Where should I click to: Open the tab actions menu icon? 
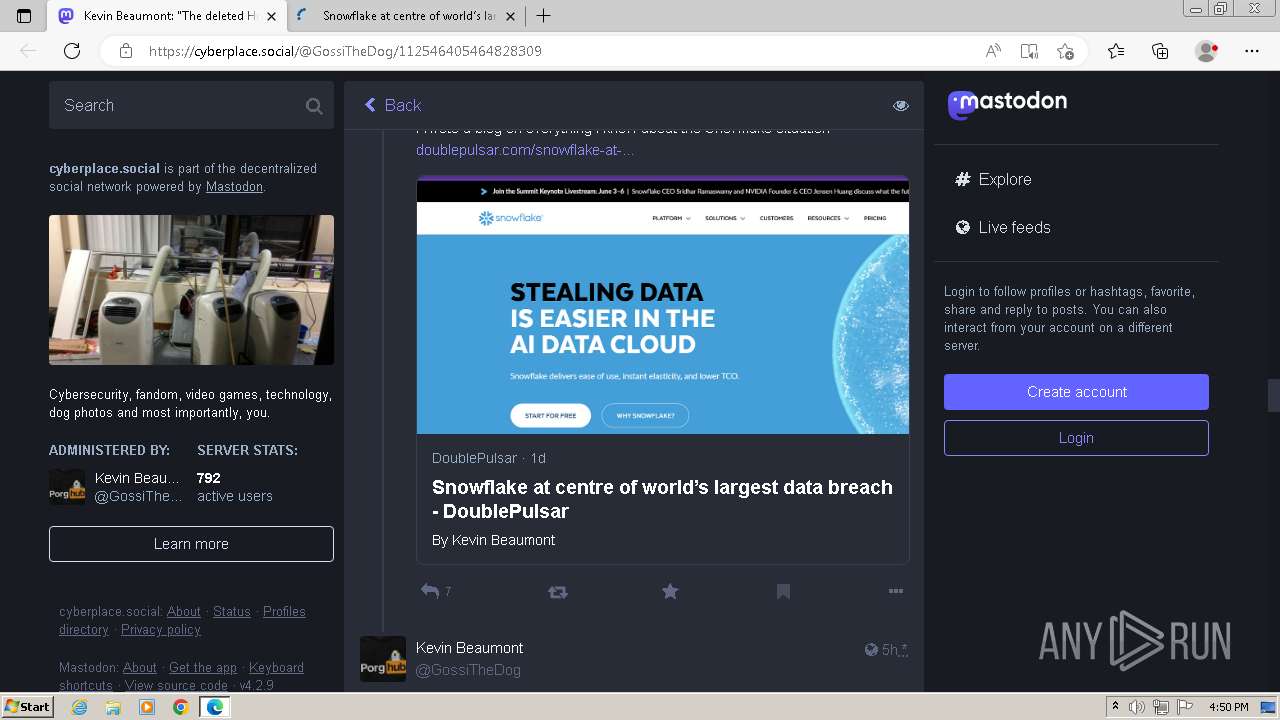point(24,16)
